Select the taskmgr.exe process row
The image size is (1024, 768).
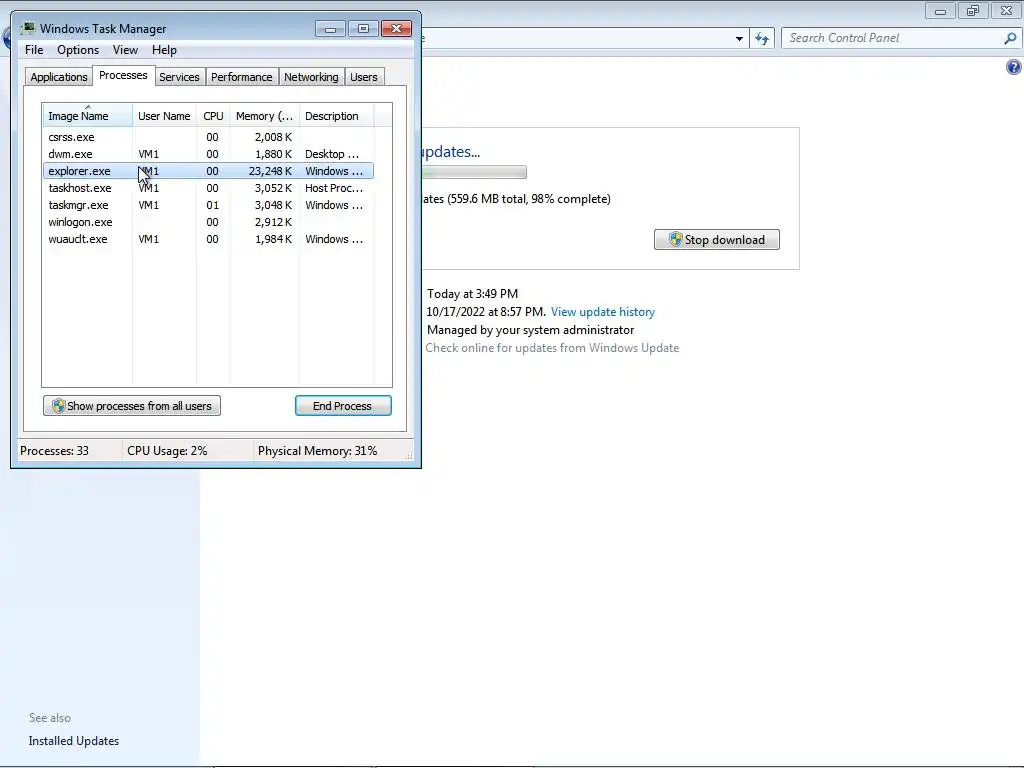[x=208, y=205]
